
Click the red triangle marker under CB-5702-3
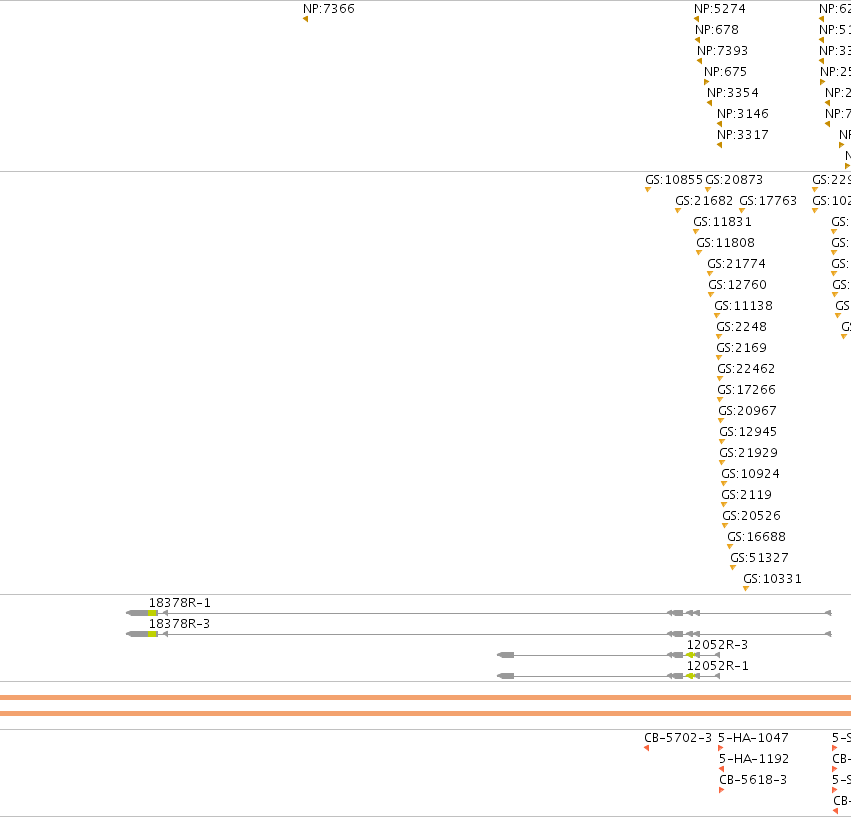(x=646, y=748)
